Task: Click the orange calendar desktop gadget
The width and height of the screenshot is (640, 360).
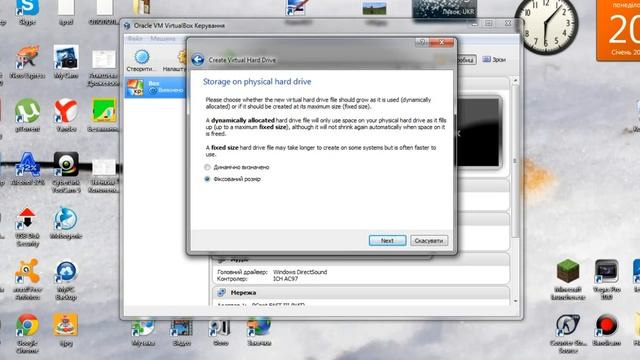Action: 619,30
